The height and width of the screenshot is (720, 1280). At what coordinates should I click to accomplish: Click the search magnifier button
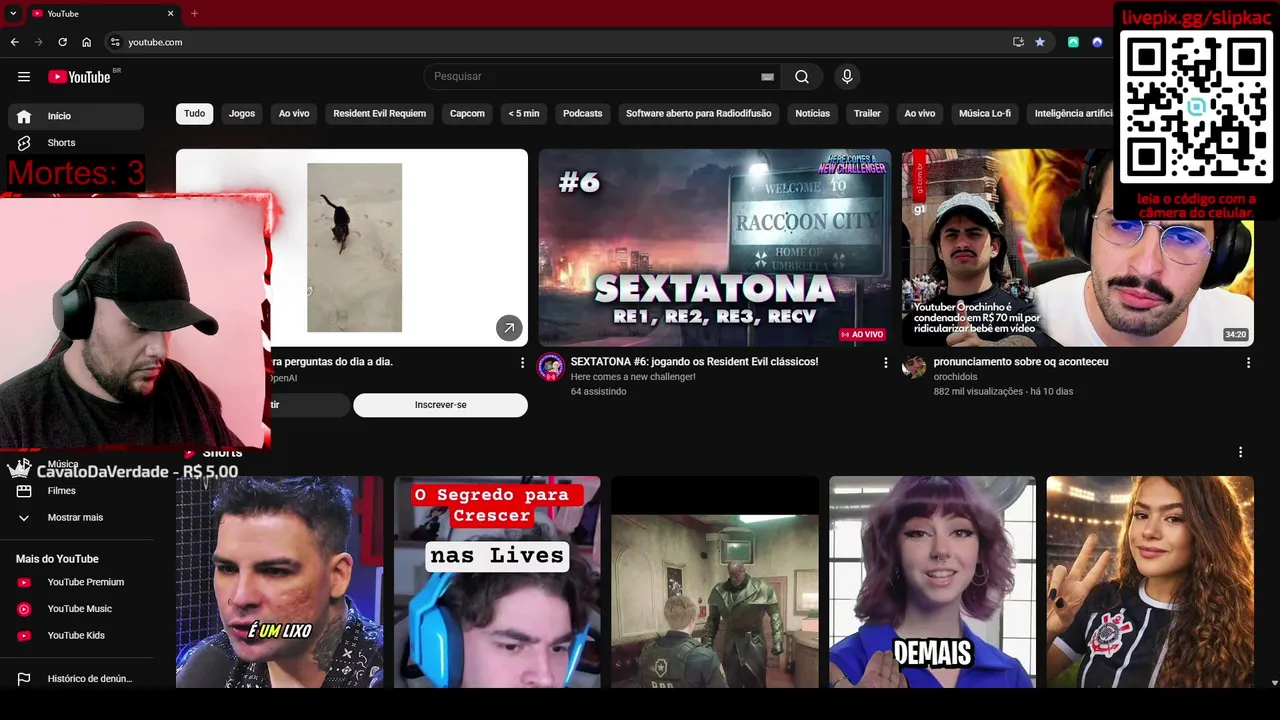802,77
